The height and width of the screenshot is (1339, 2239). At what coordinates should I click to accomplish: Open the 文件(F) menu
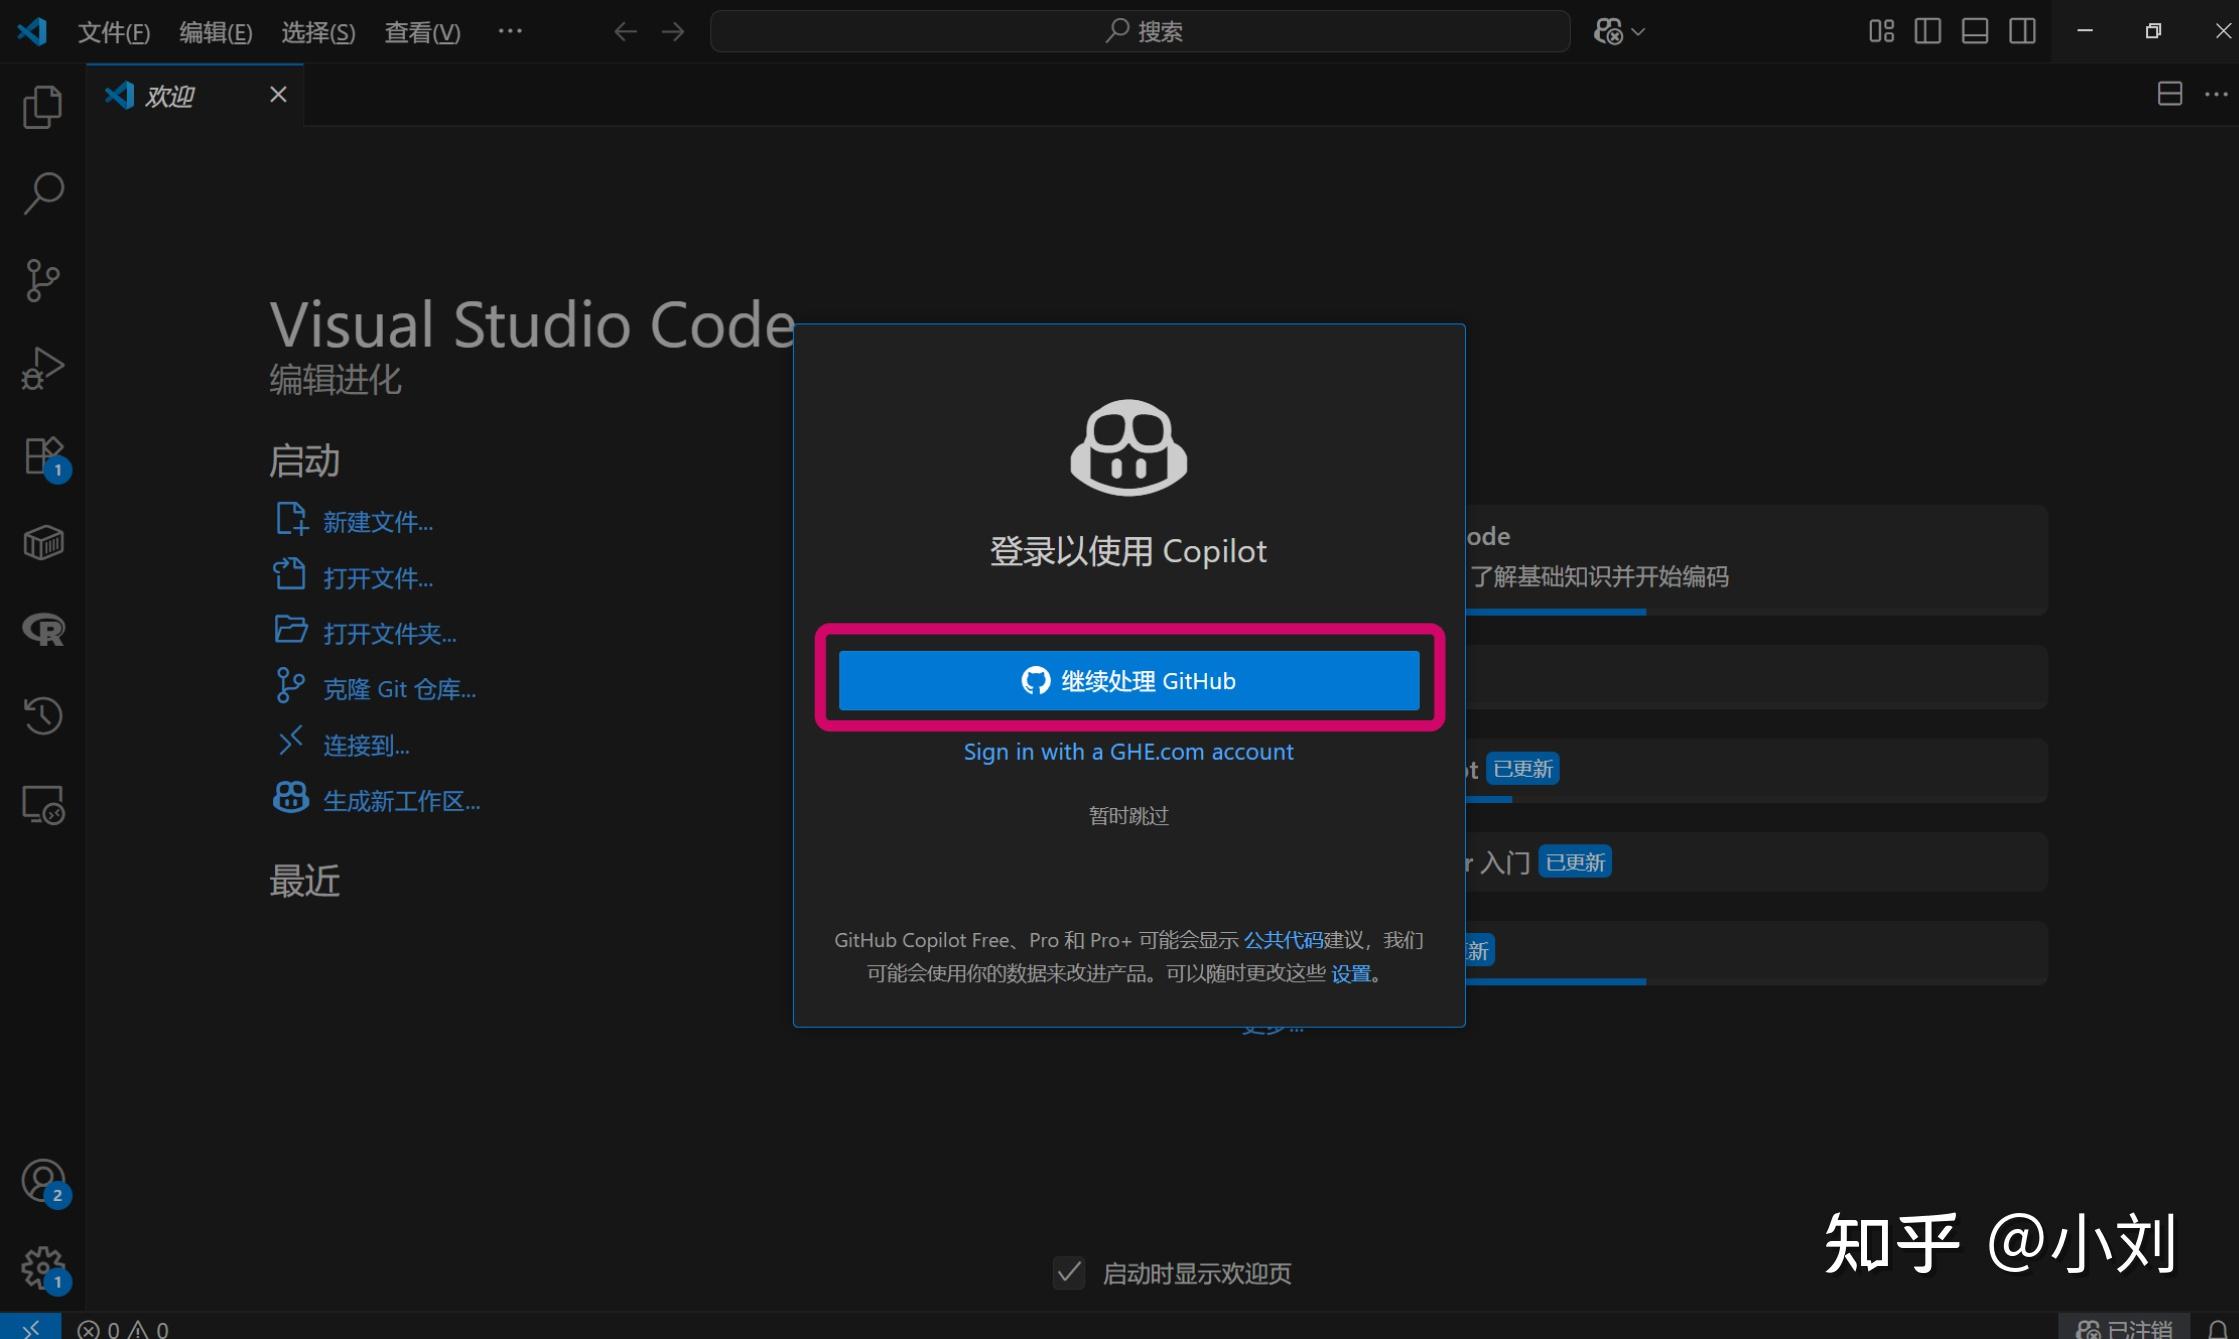[x=113, y=31]
